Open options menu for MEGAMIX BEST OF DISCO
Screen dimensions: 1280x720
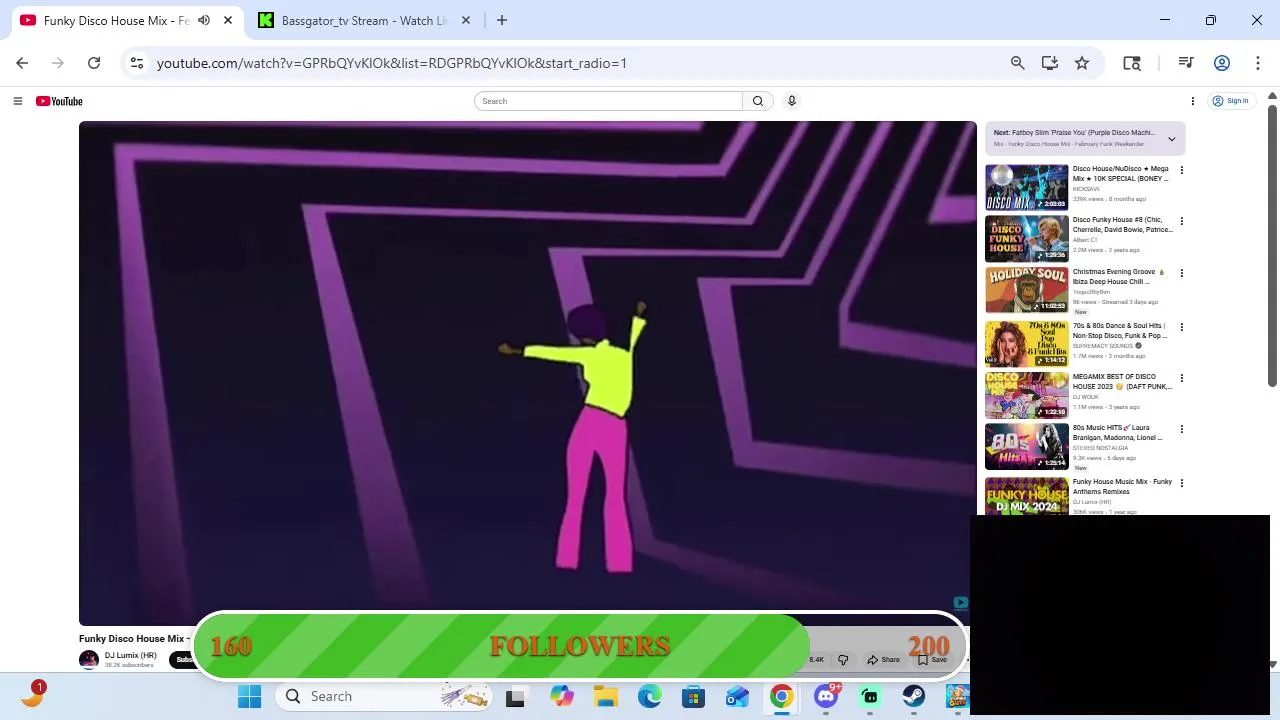click(x=1181, y=378)
